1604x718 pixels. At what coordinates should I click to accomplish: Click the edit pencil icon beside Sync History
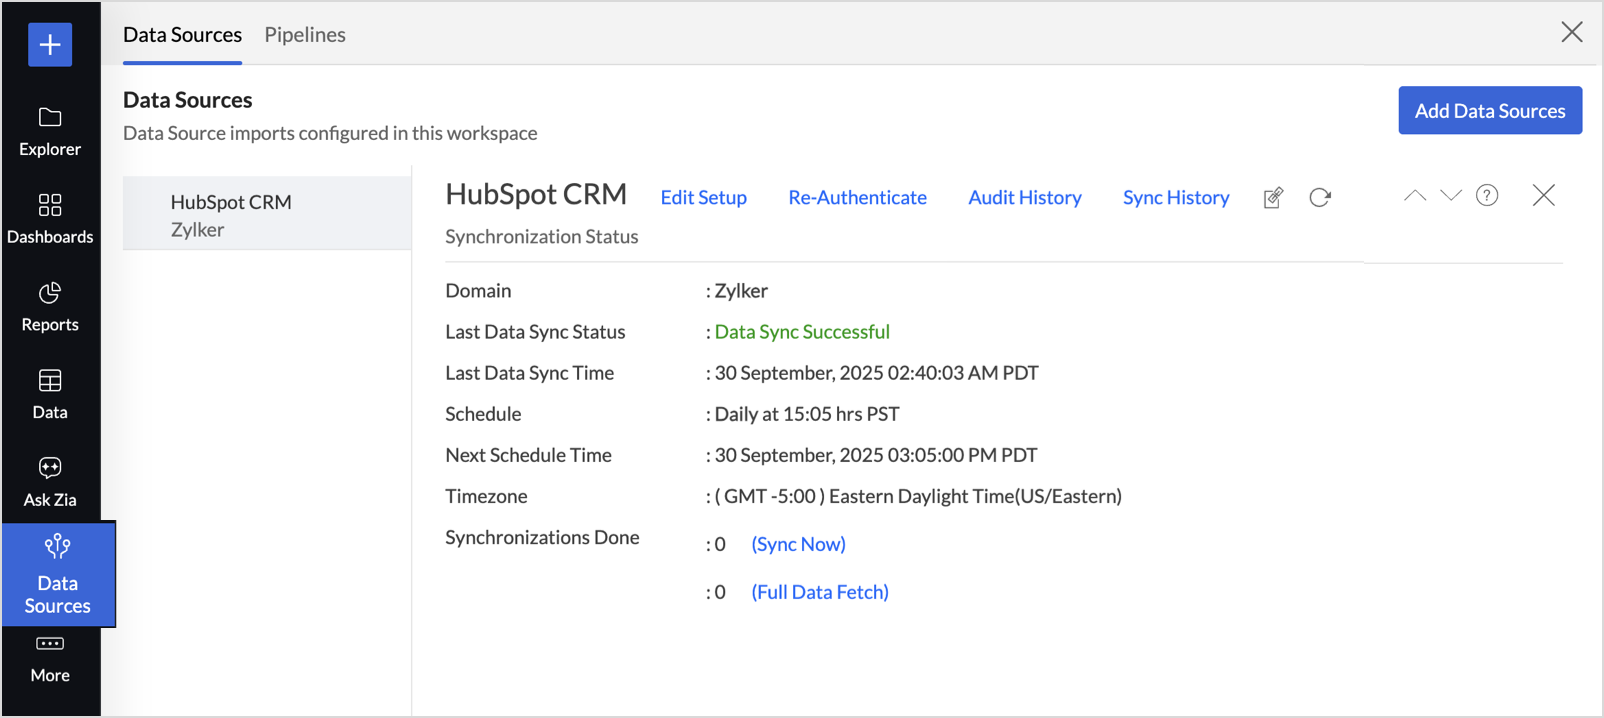tap(1273, 198)
